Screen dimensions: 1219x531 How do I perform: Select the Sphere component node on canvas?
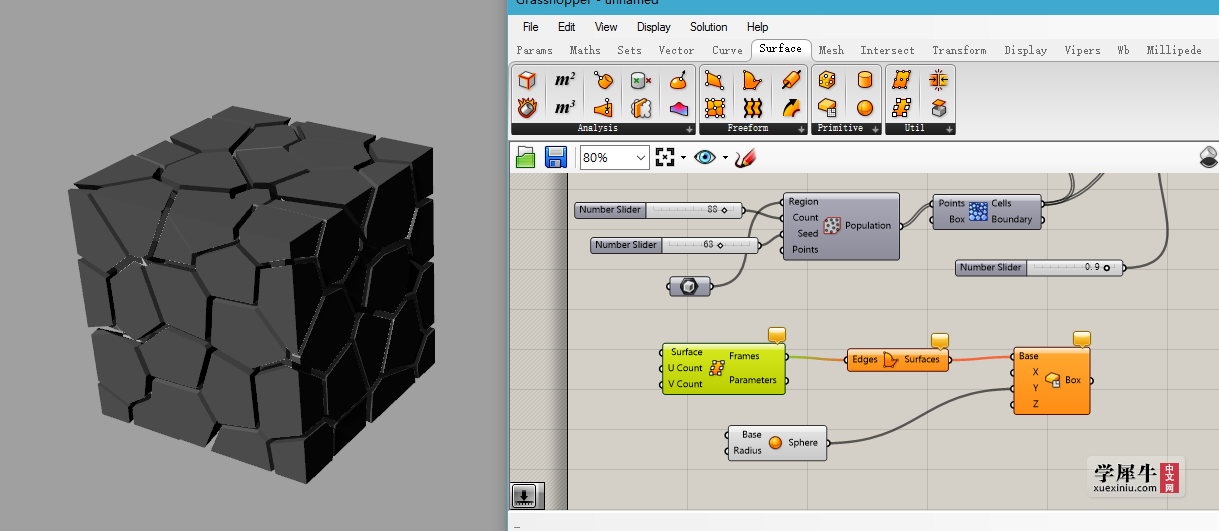point(776,443)
